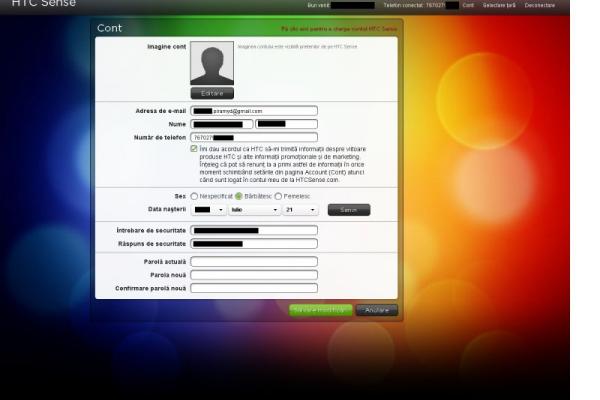
Task: Click the dark button next to birth date
Action: tap(349, 210)
